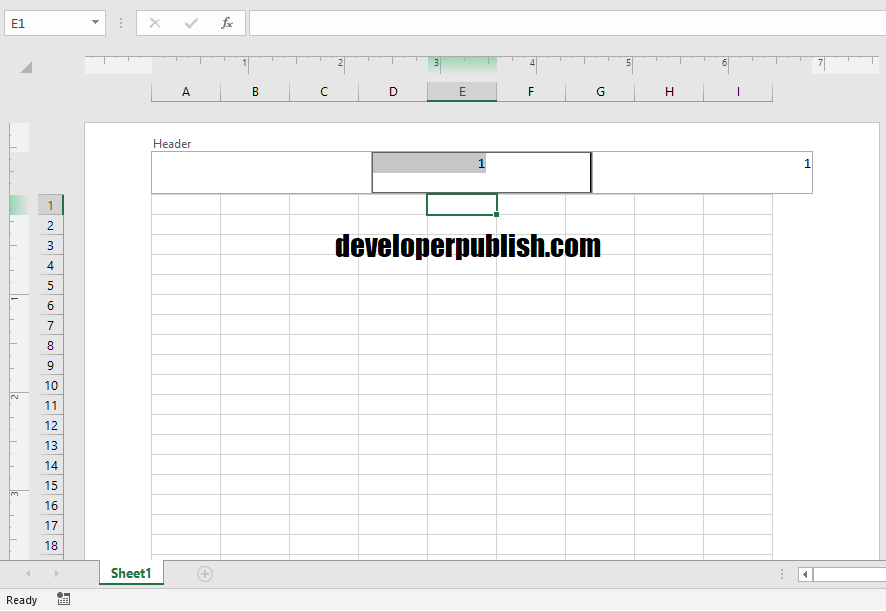
Task: Click the gray collapse triangle above the row headers
Action: click(x=24, y=67)
